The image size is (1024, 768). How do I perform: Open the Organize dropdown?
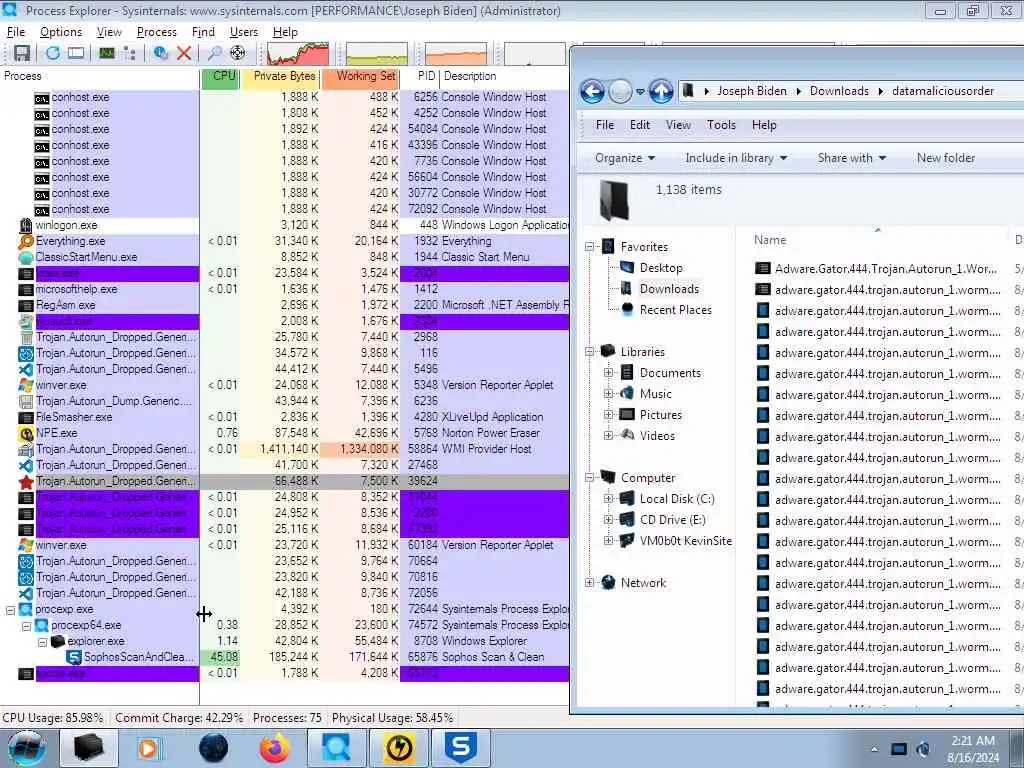(x=625, y=158)
